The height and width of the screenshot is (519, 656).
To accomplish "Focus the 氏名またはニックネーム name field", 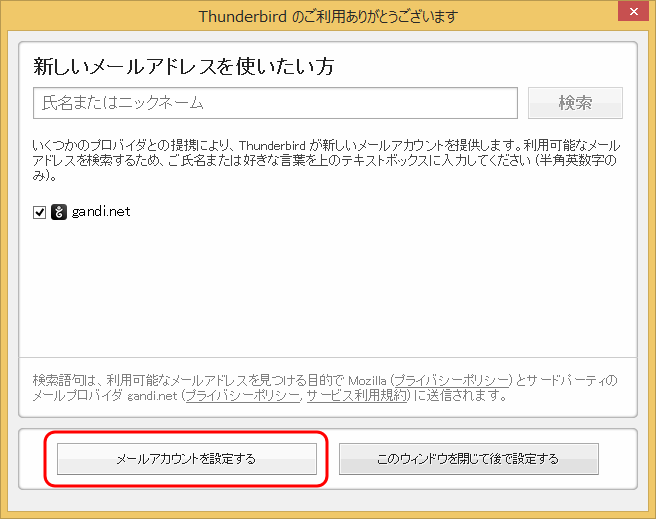I will click(275, 103).
